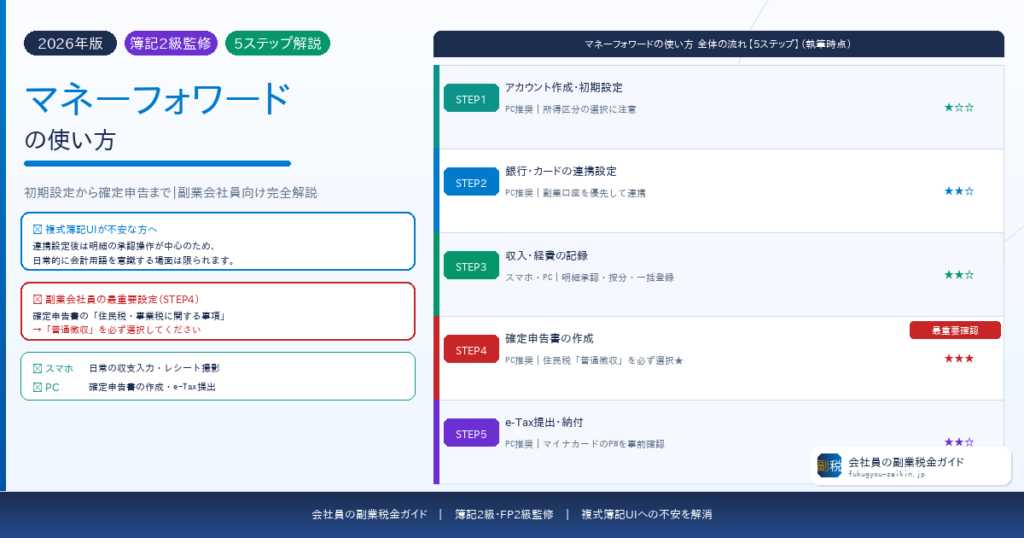Click text 確定申告書の「住民税・事業税に関する事項」
Viewport: 1024px width, 538px height.
(x=129, y=316)
